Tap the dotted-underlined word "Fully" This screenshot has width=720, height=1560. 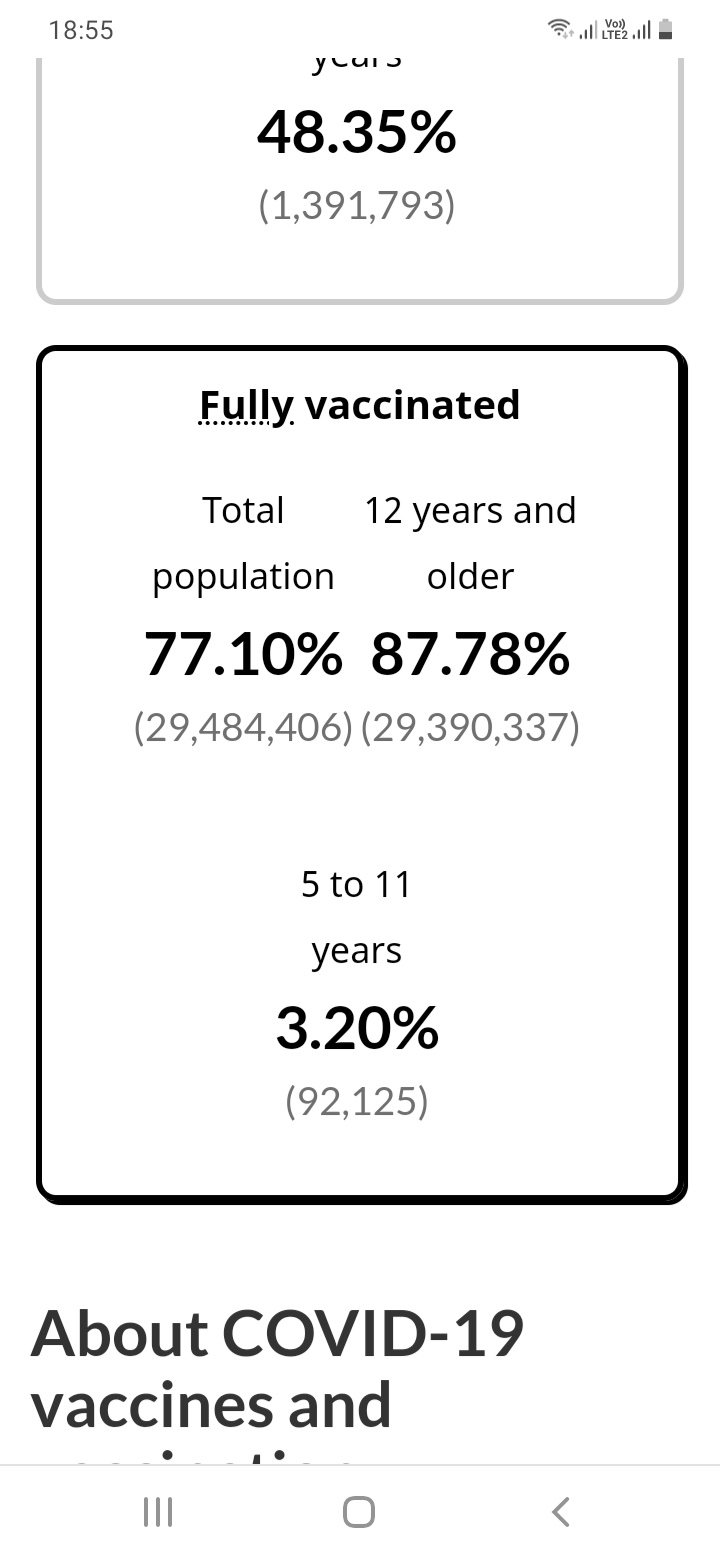click(246, 405)
